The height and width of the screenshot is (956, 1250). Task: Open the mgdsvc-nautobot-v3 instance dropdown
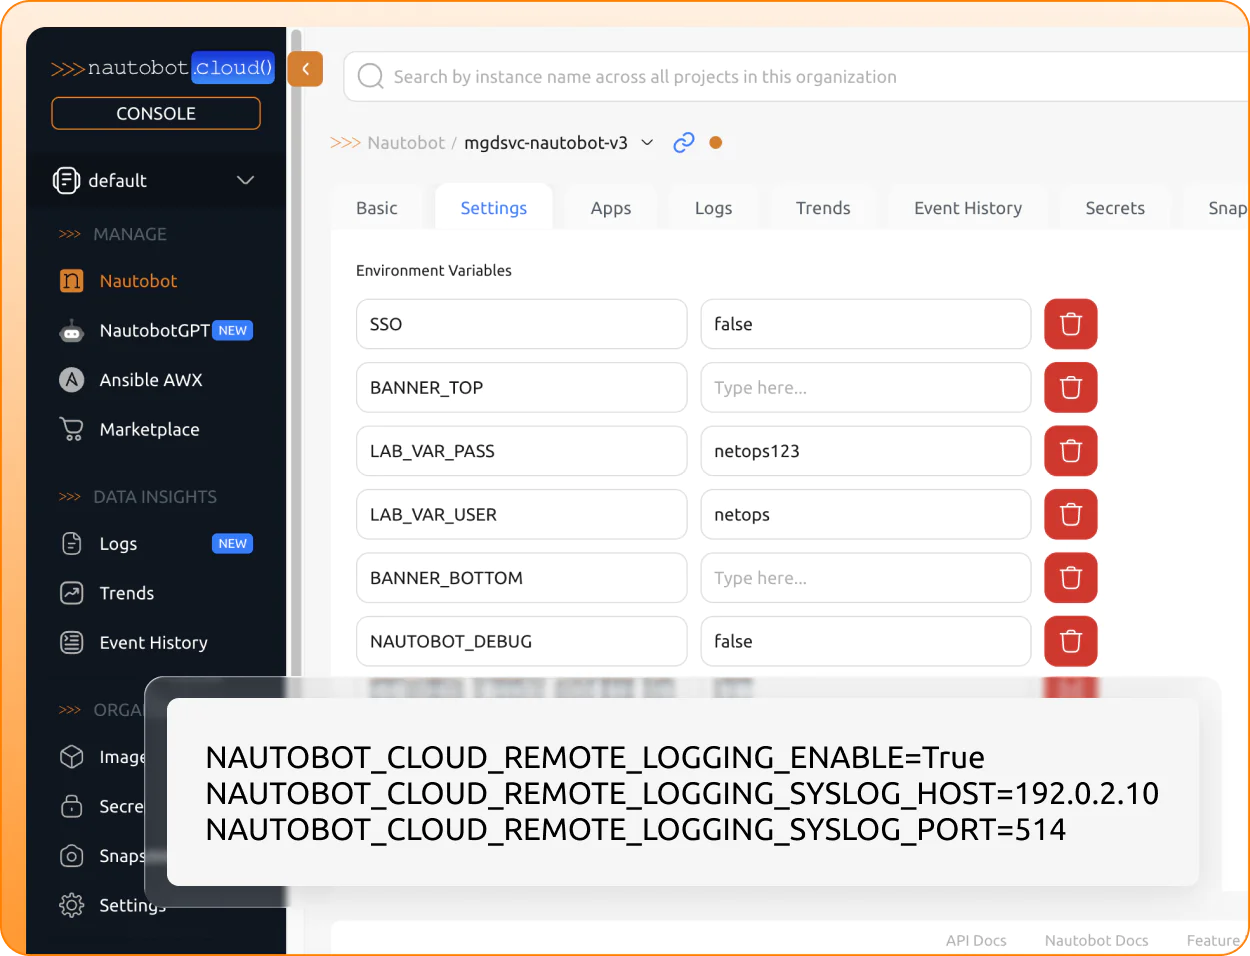pyautogui.click(x=647, y=143)
